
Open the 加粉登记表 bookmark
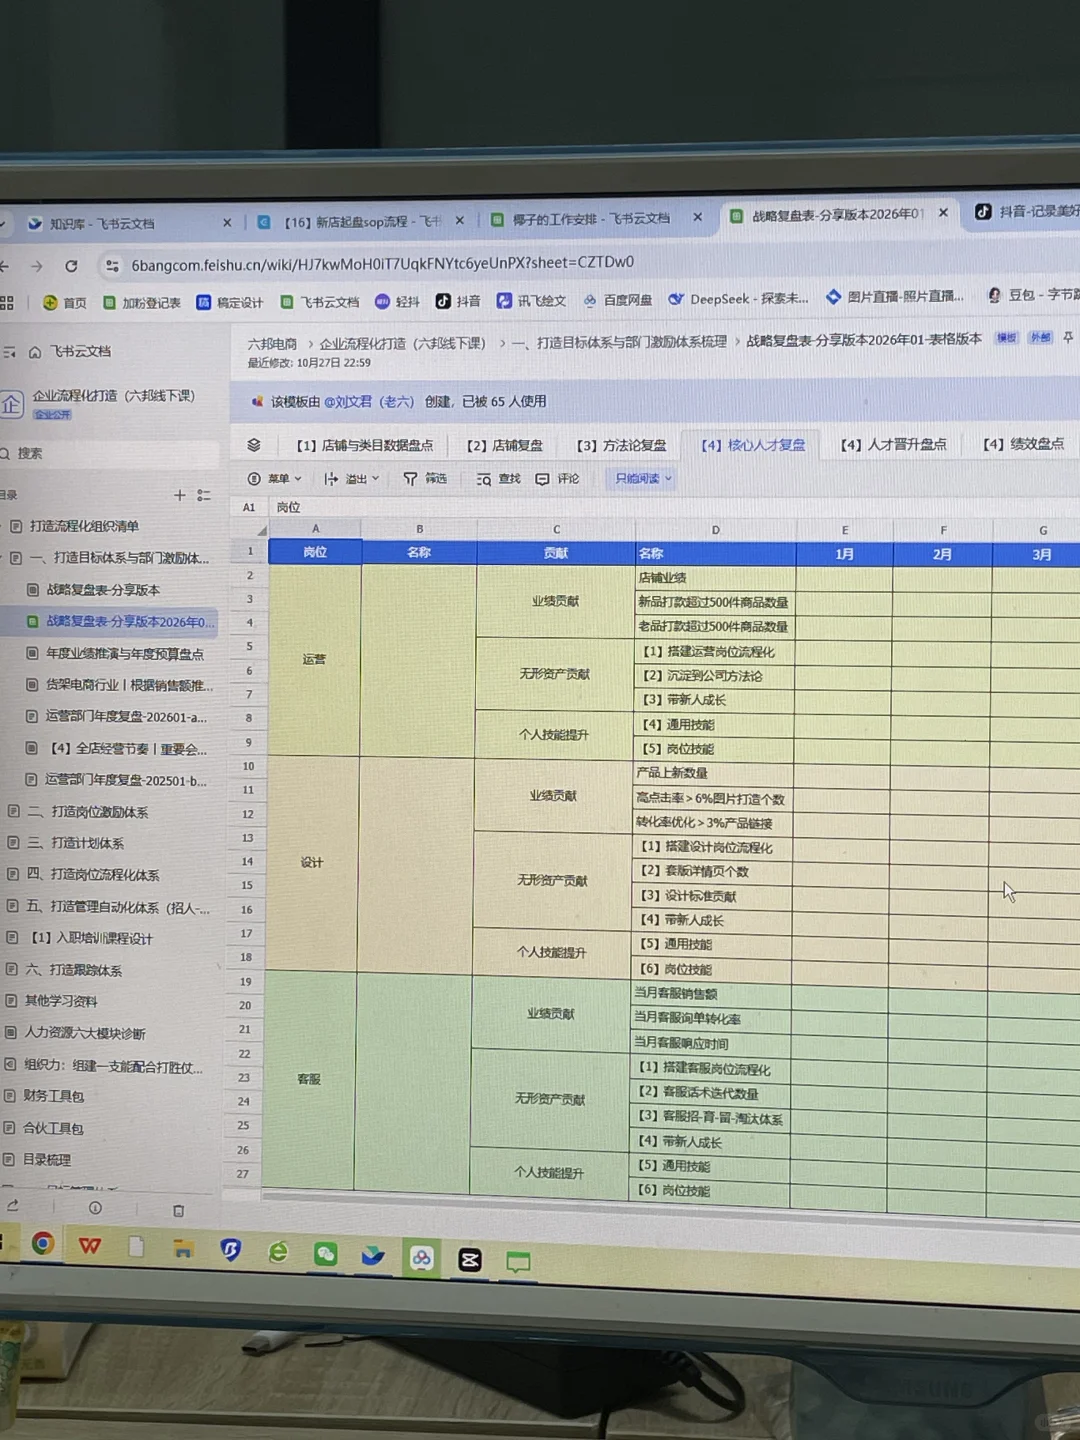click(142, 302)
